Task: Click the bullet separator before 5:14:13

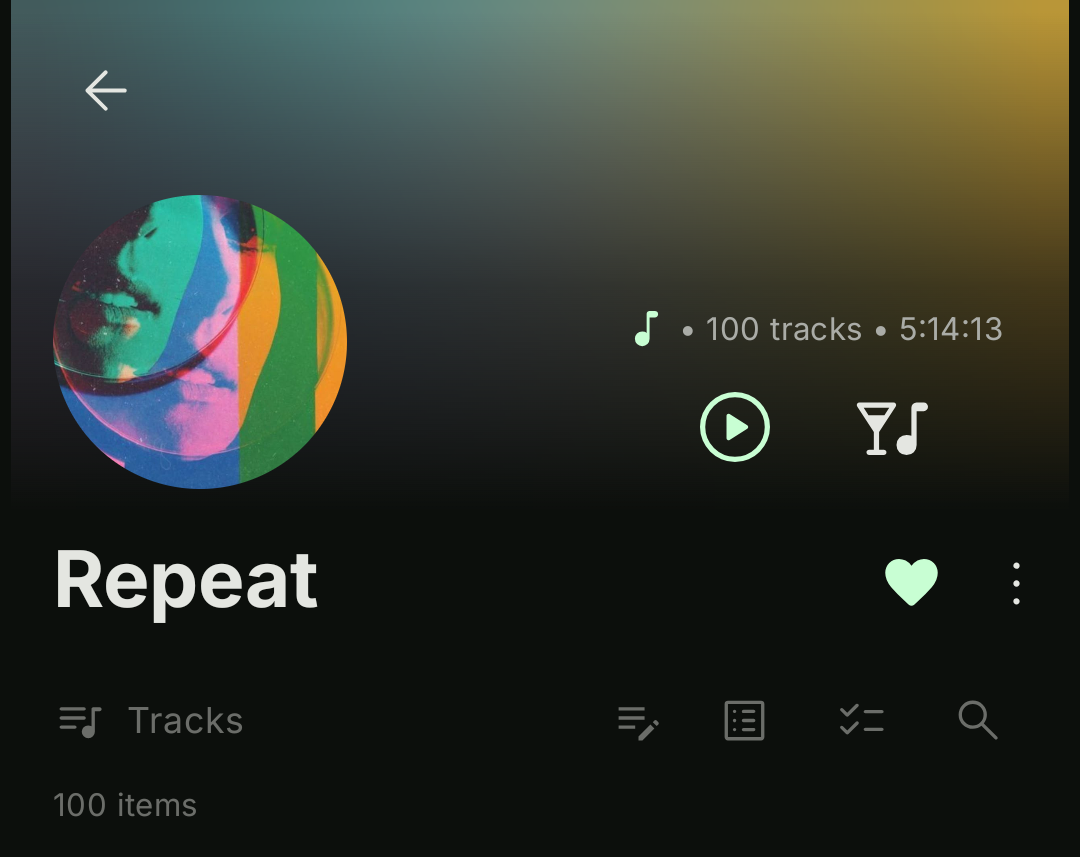Action: tap(880, 331)
